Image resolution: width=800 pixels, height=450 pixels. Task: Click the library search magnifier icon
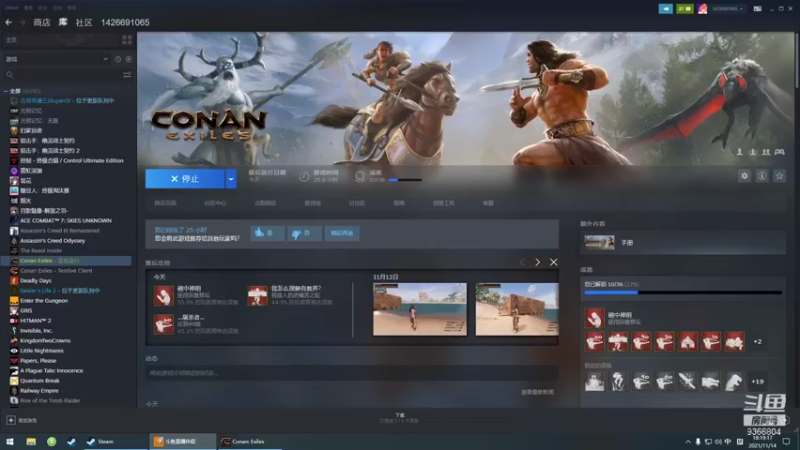click(x=10, y=75)
